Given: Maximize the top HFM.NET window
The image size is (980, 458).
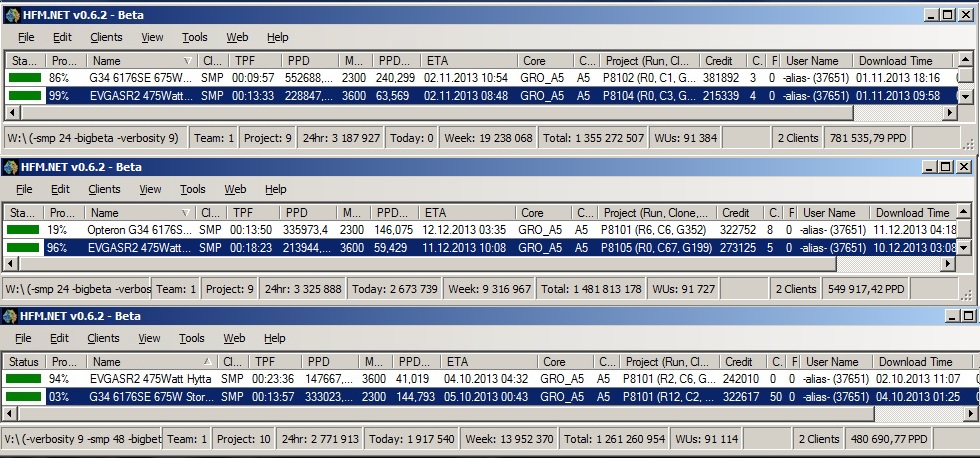Looking at the screenshot, I should click(948, 15).
